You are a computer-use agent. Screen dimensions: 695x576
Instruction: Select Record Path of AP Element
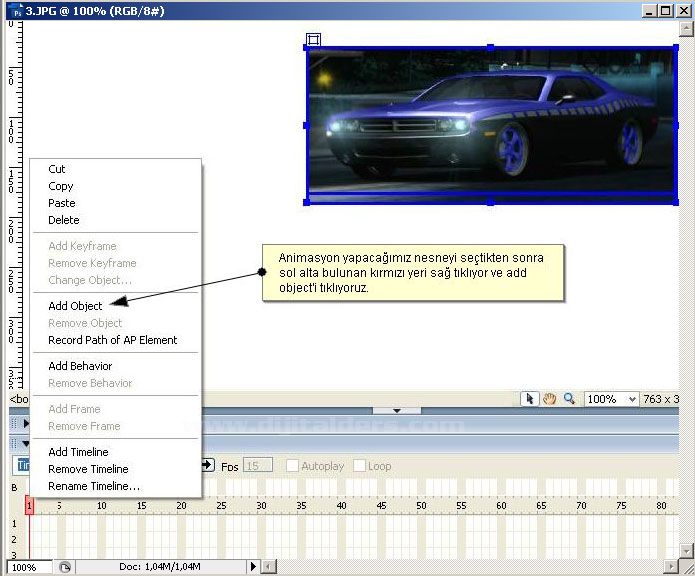113,340
